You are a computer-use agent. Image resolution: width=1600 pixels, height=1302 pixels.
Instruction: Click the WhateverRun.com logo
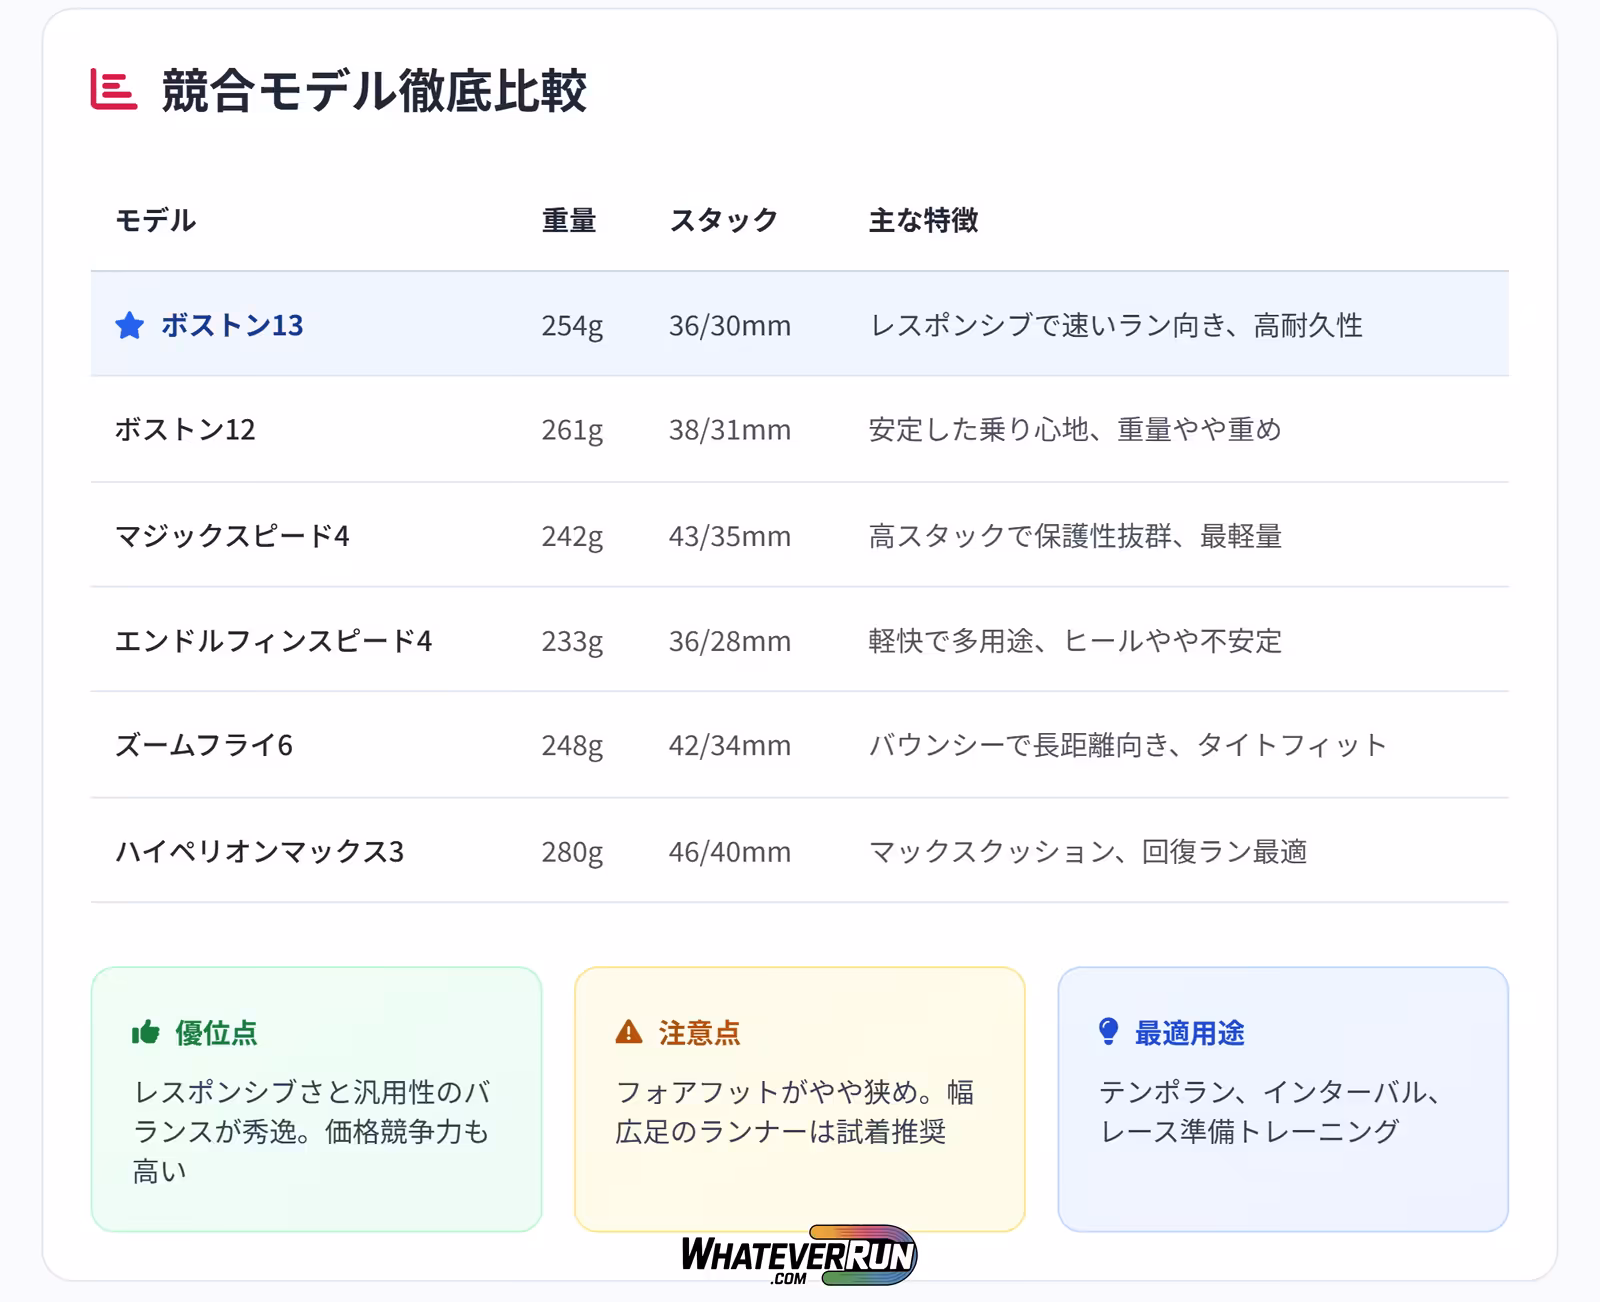798,1255
